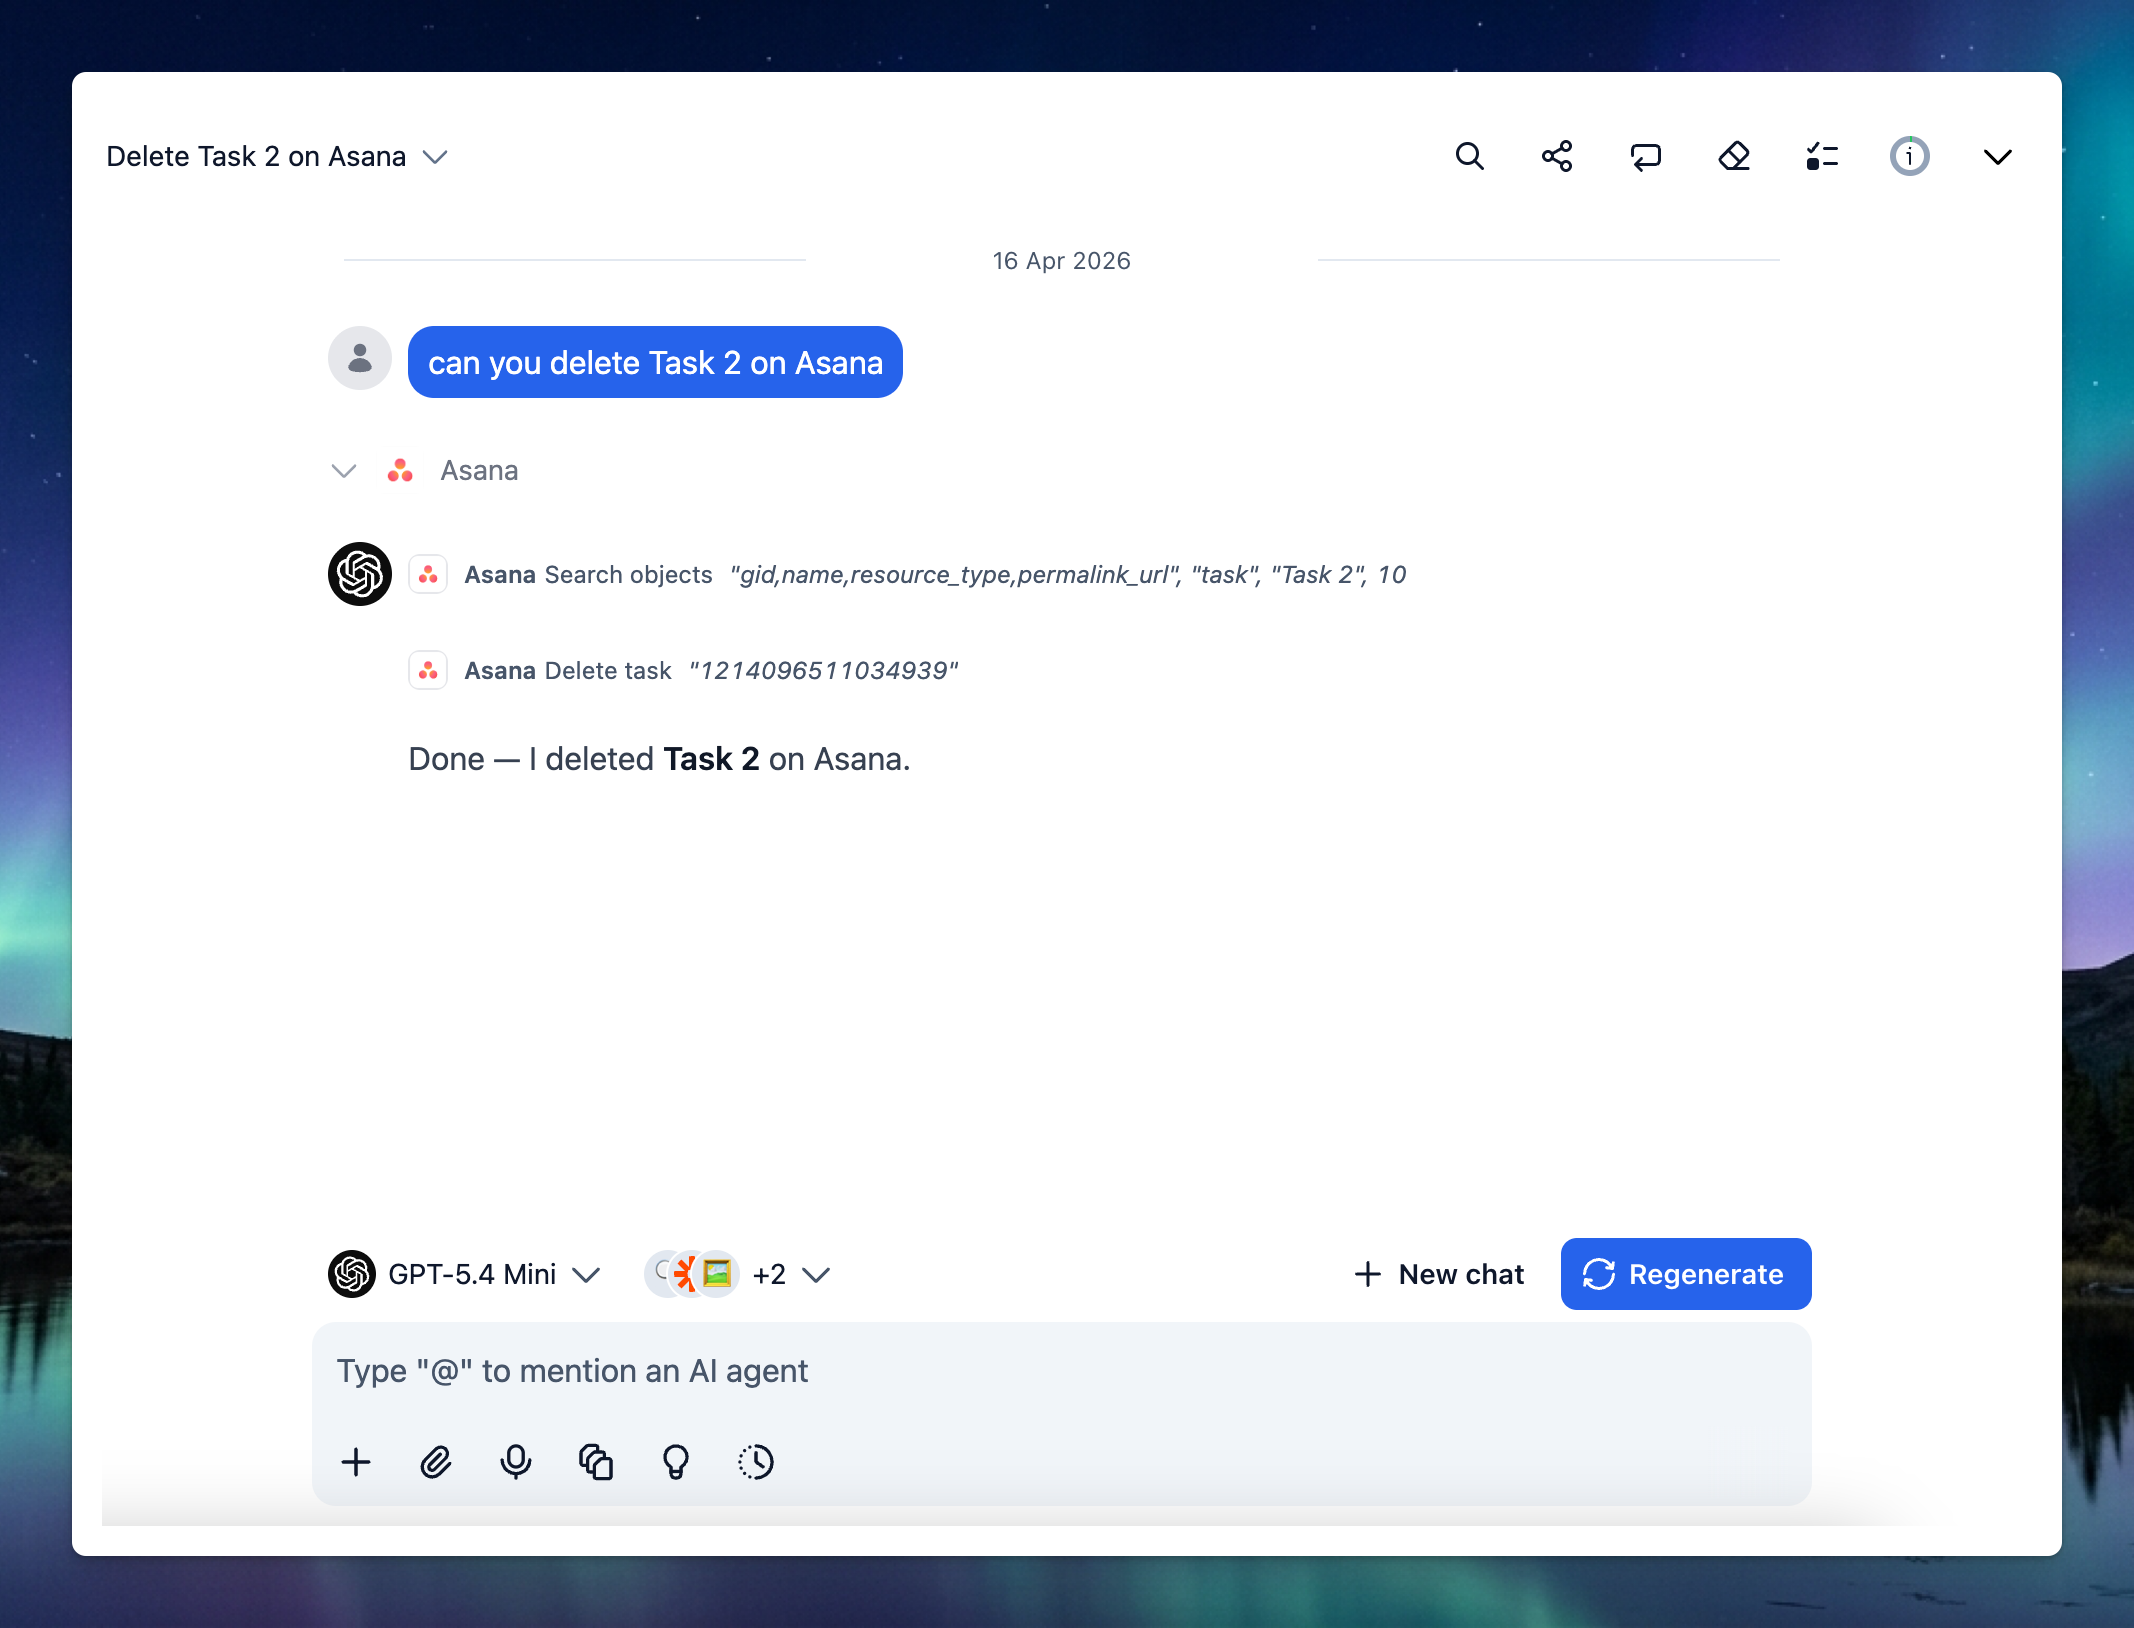
Task: Click the message input field
Action: [x=1060, y=1371]
